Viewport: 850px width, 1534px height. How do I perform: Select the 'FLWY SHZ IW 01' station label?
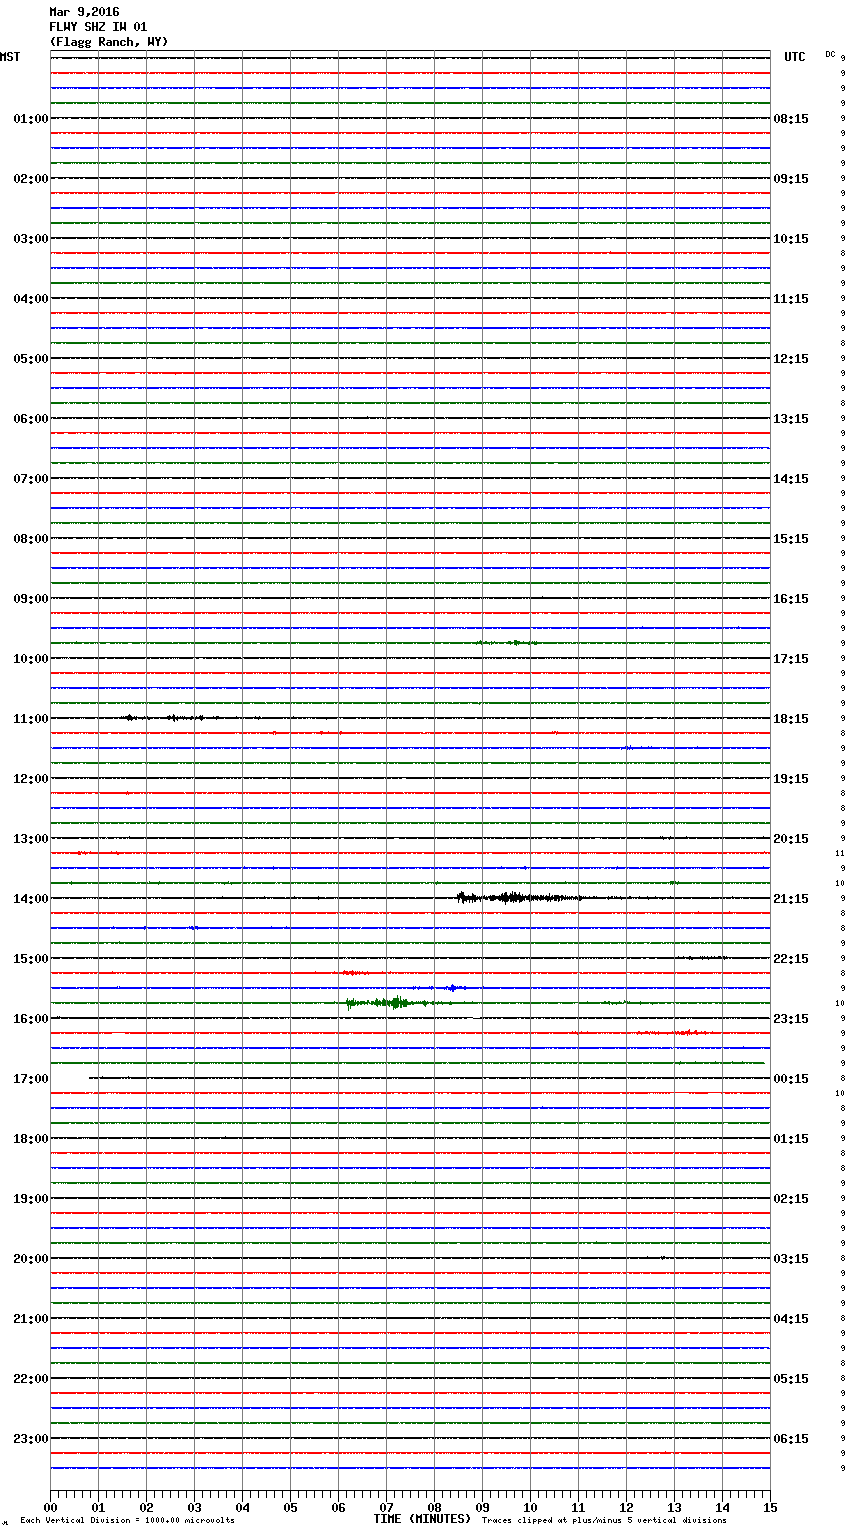click(98, 27)
